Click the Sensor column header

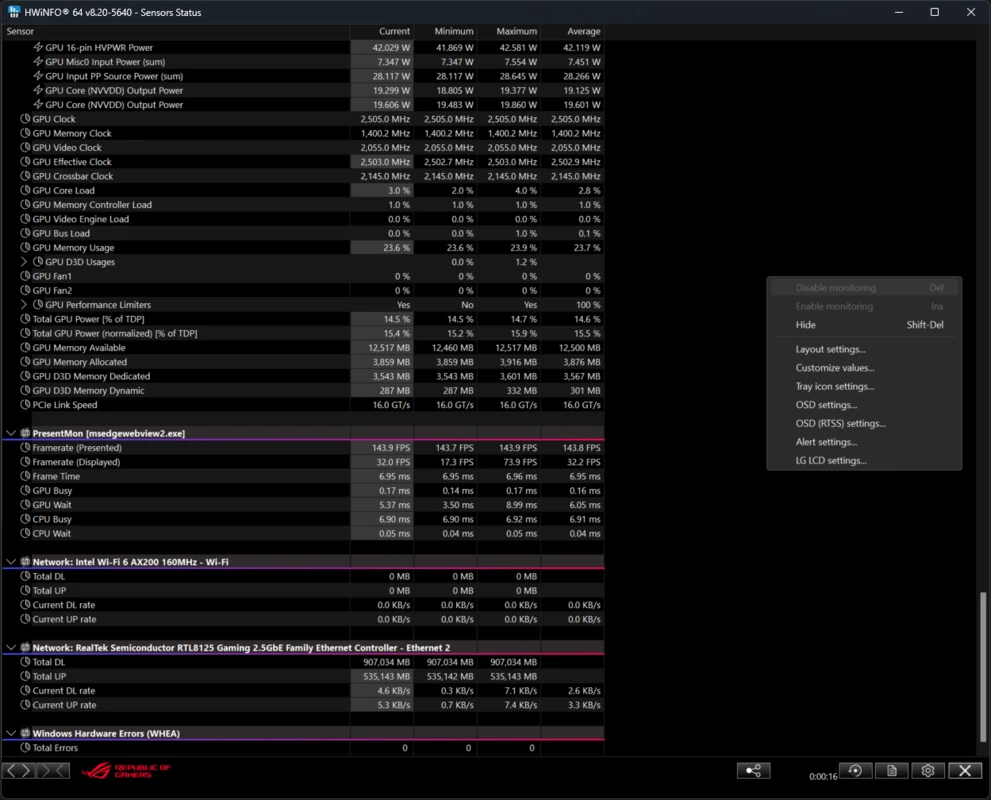pos(176,31)
